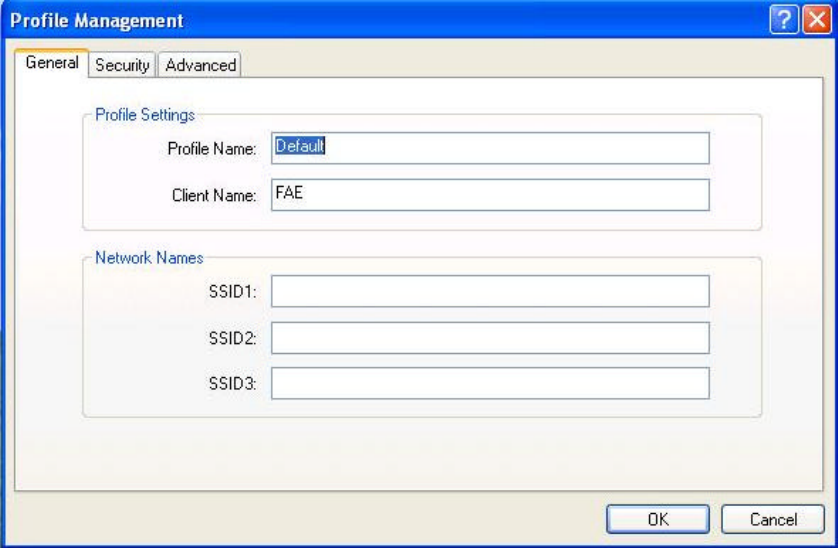
Task: Click the Profile Management title bar text
Action: [x=97, y=20]
